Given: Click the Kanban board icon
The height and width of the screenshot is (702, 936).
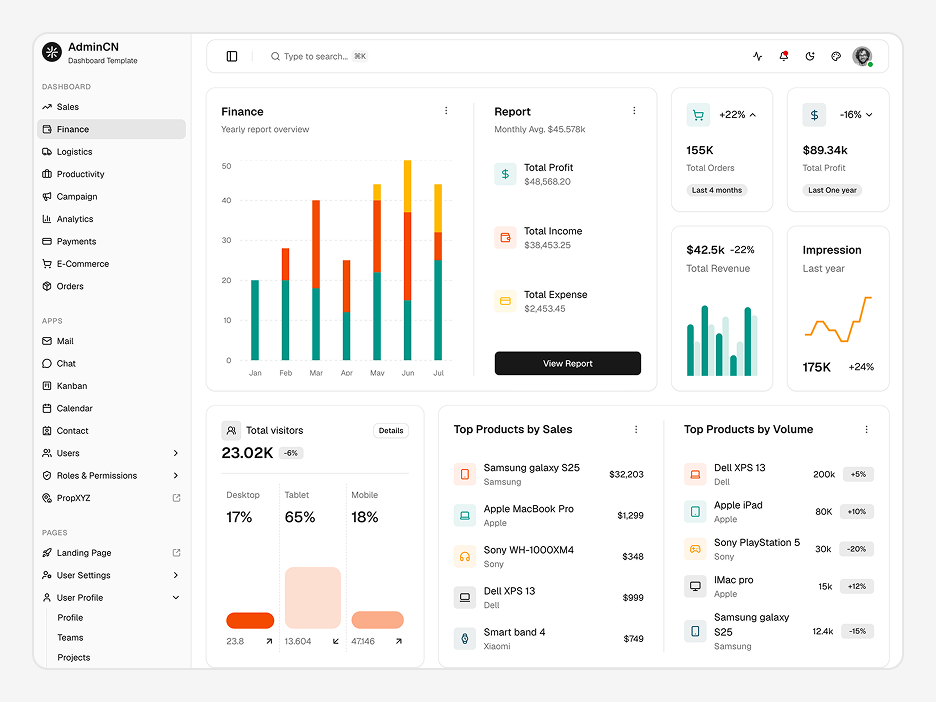Looking at the screenshot, I should point(47,386).
